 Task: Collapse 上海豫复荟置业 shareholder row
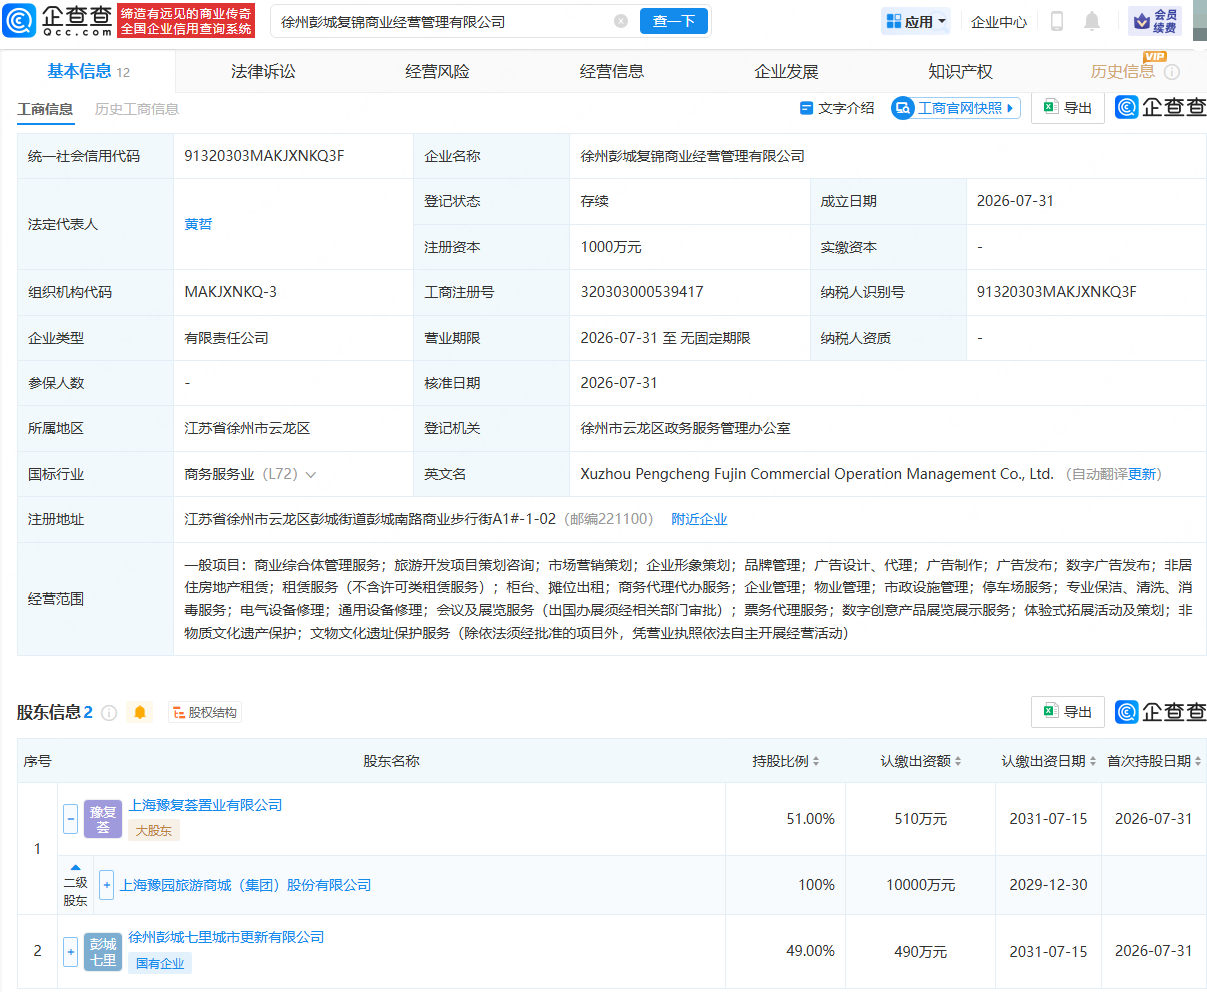(x=70, y=819)
